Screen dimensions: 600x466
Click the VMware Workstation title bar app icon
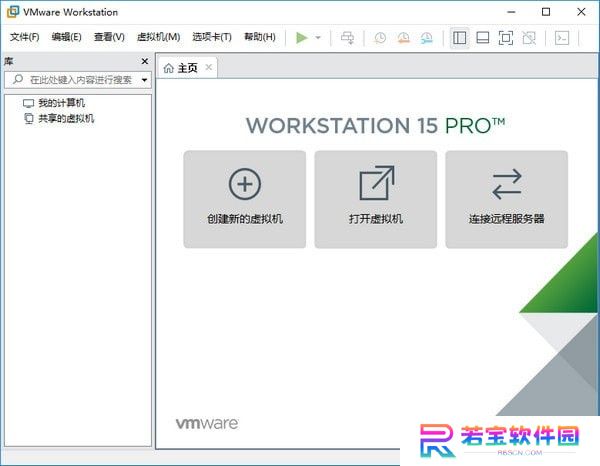13,12
